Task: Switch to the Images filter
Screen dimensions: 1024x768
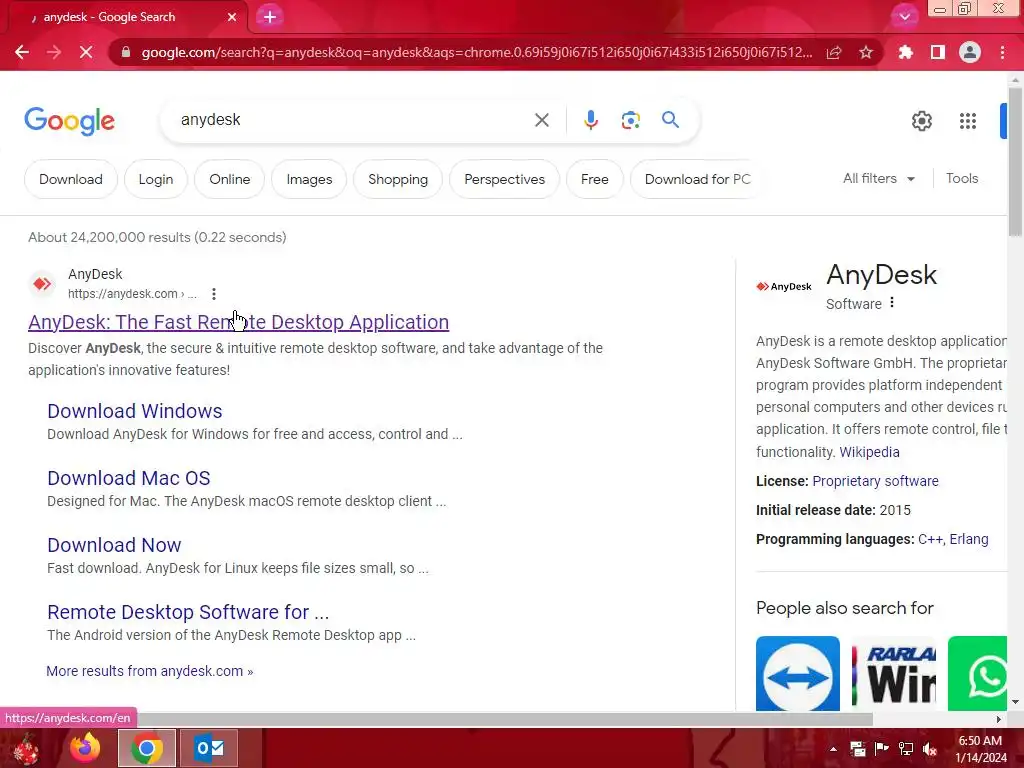Action: click(x=309, y=179)
